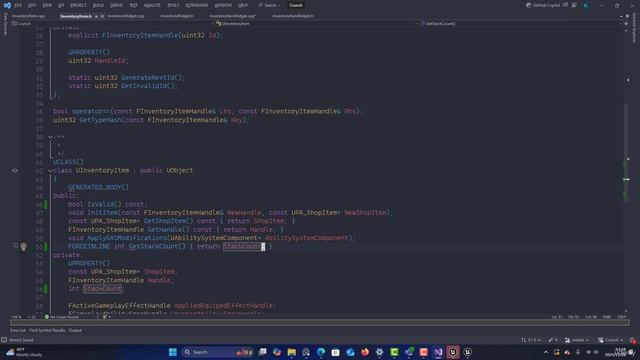Open the Project menu

(x=78, y=5)
